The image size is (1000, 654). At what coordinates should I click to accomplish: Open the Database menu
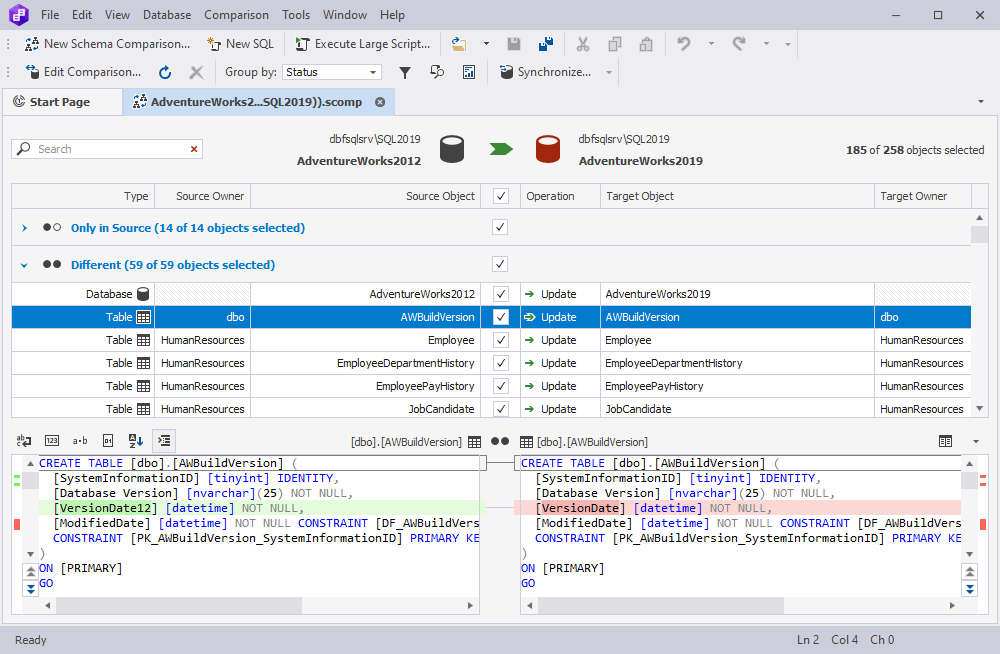tap(166, 15)
